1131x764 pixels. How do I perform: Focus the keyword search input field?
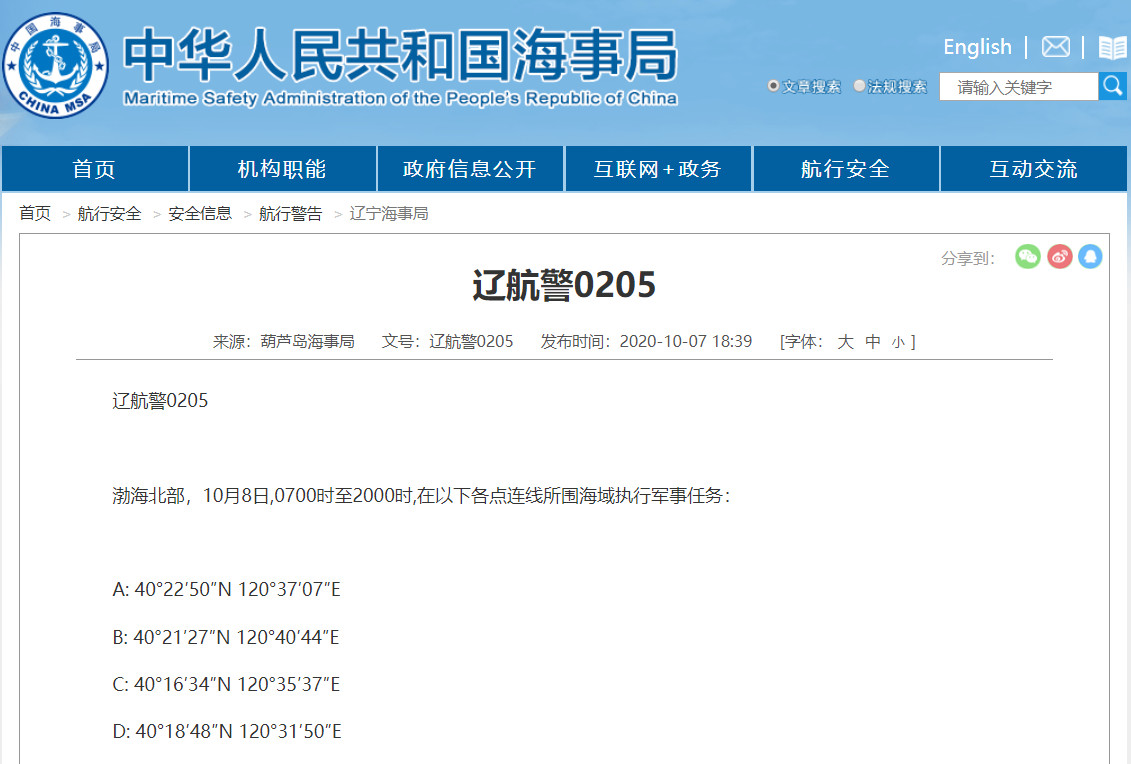click(1018, 87)
